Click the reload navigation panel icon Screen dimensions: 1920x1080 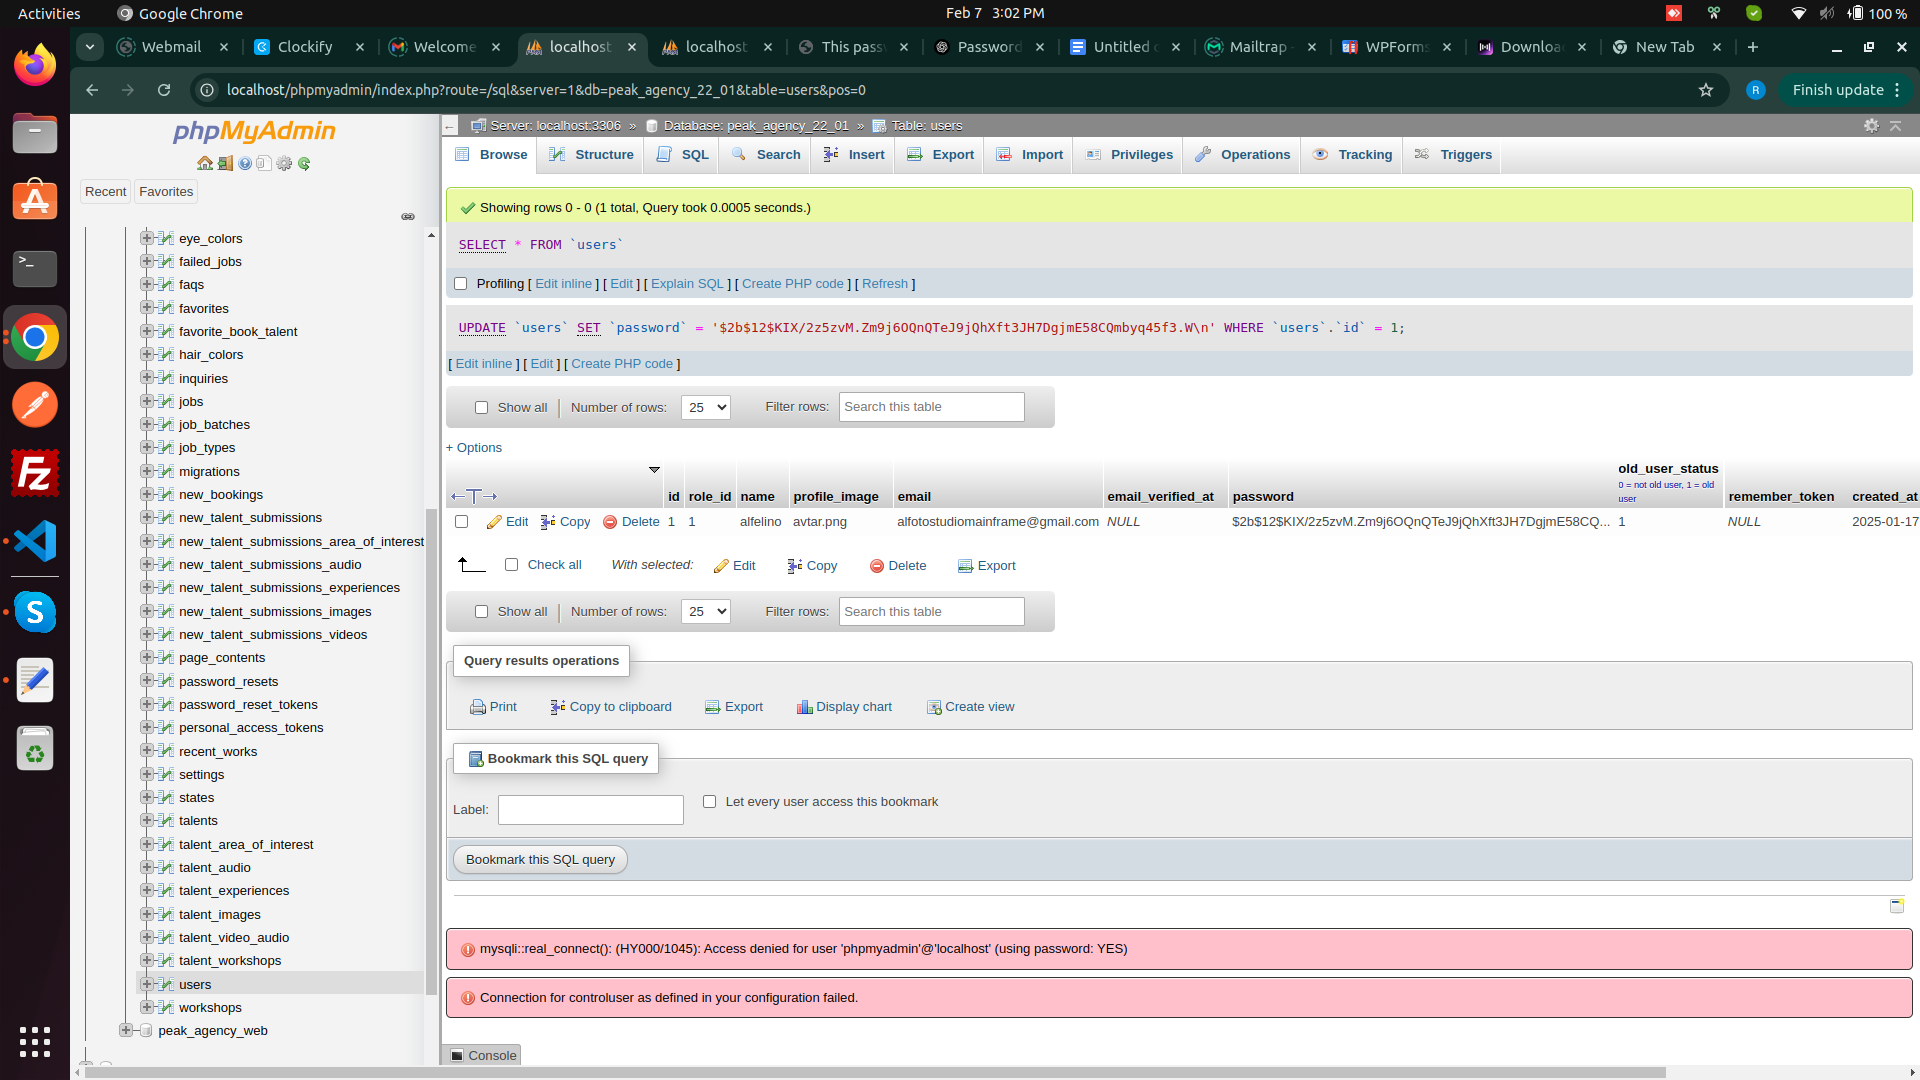[x=304, y=163]
